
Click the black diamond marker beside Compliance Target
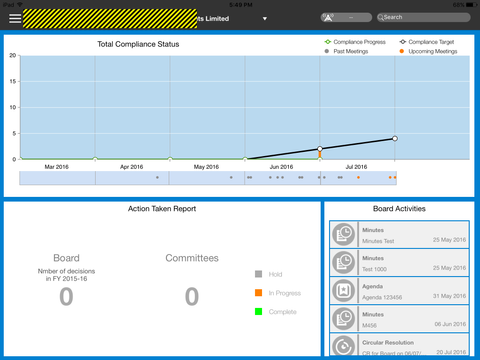tap(403, 42)
